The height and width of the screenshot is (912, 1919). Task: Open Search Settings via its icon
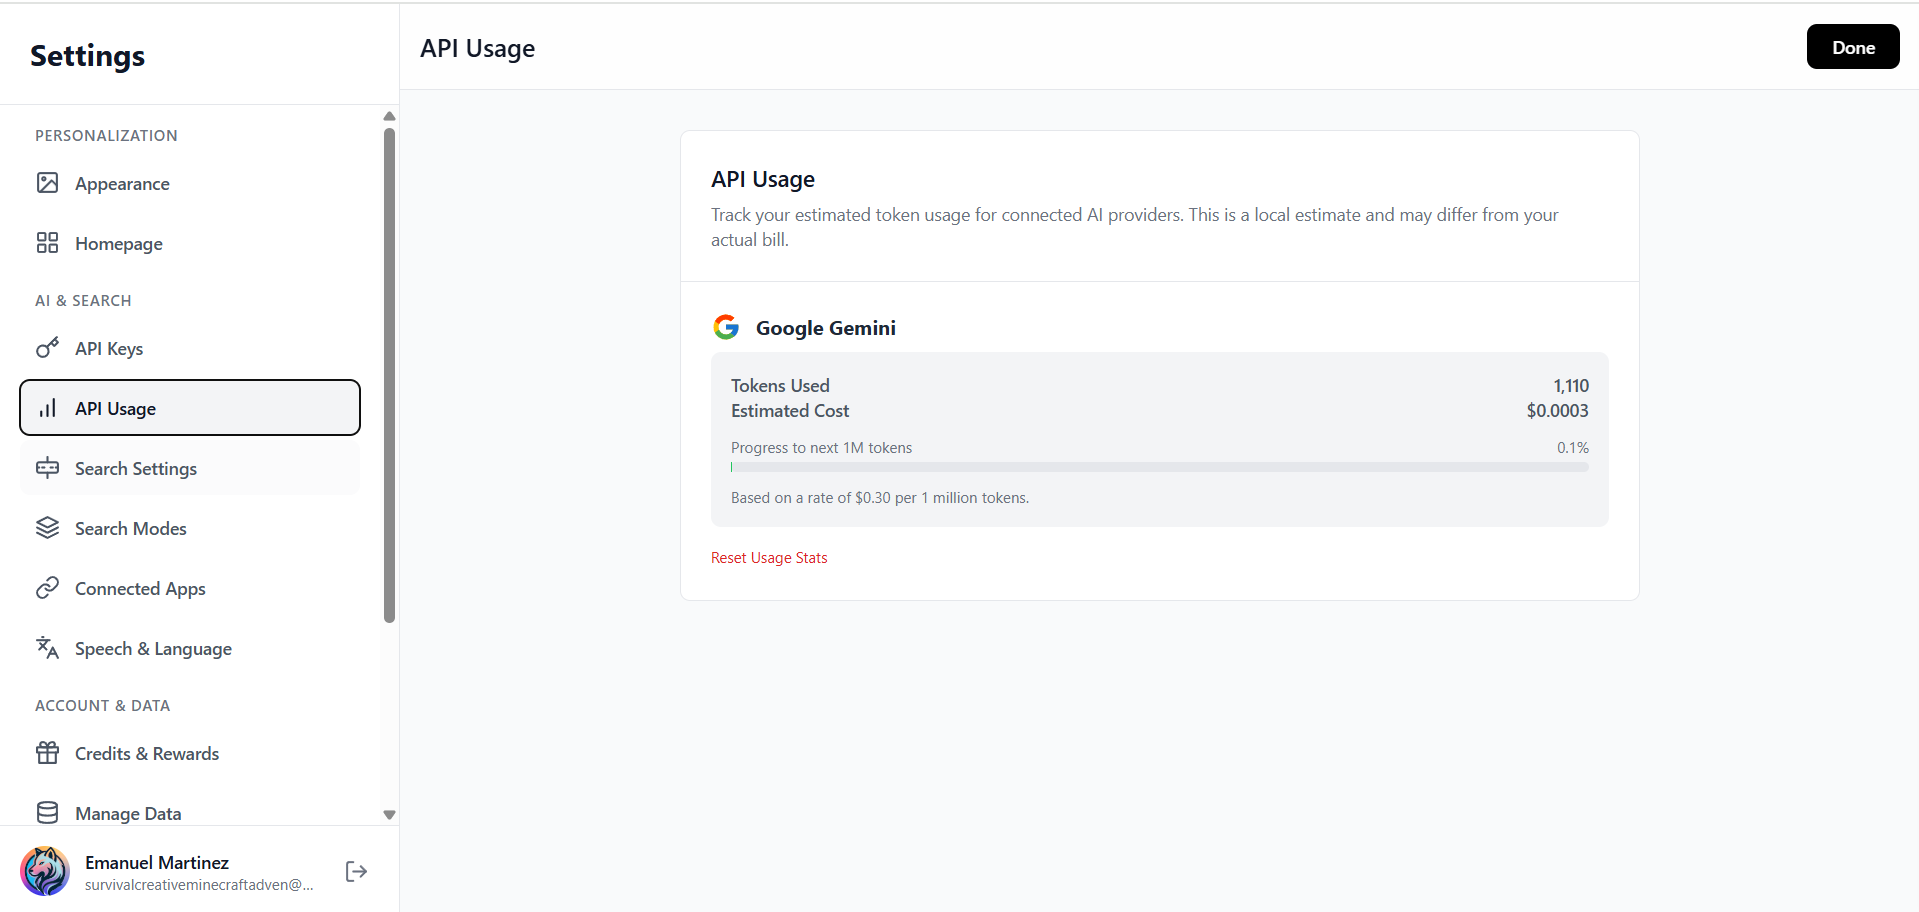click(x=48, y=468)
